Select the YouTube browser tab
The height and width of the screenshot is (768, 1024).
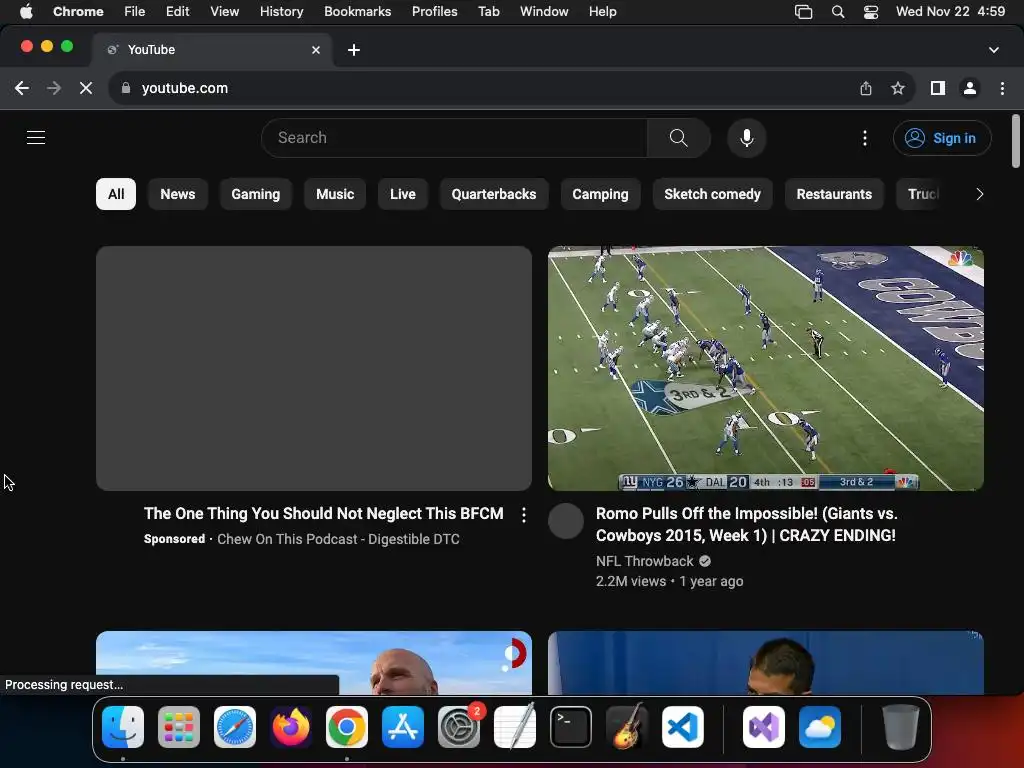tap(212, 50)
